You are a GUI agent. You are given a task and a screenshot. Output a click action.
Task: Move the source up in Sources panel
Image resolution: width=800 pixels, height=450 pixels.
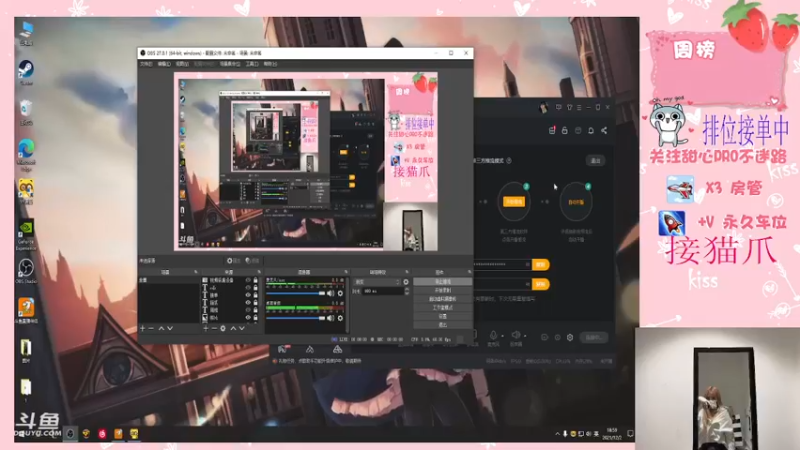click(233, 329)
